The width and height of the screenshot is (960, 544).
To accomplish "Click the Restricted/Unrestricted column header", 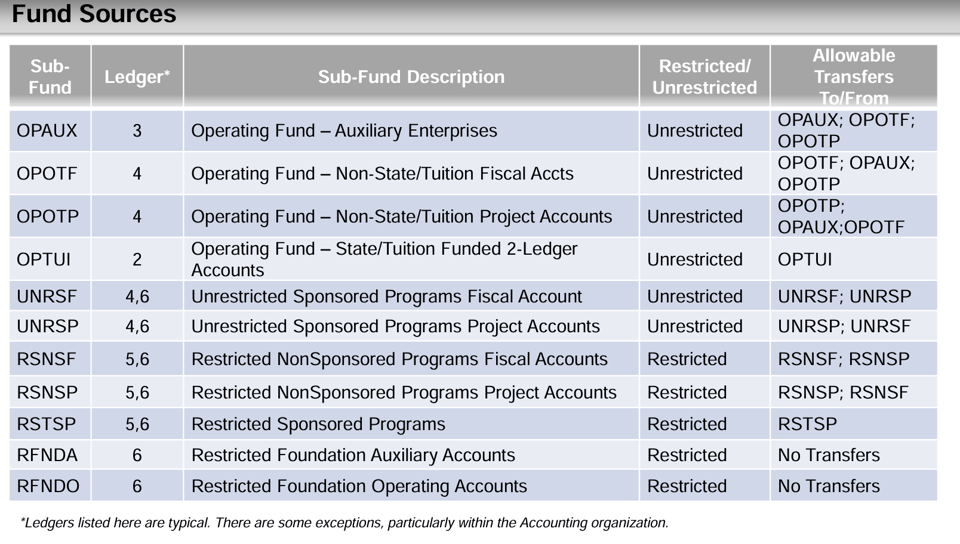I will pos(704,77).
